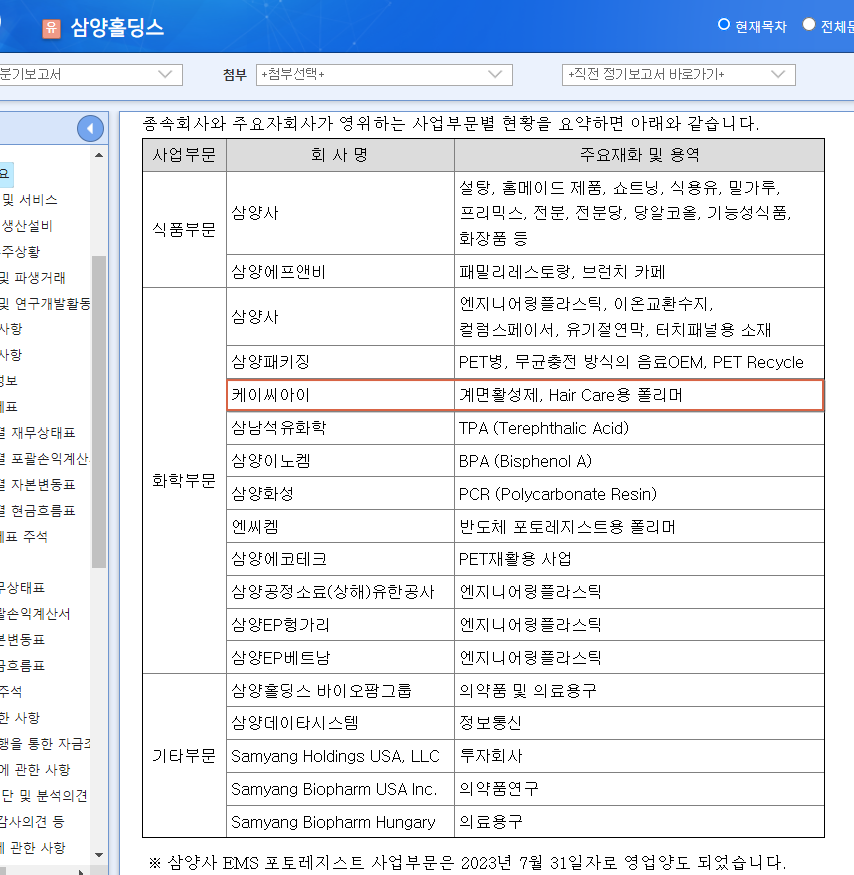Click the 의약품연구 cell
Image resolution: width=854 pixels, height=875 pixels.
639,789
